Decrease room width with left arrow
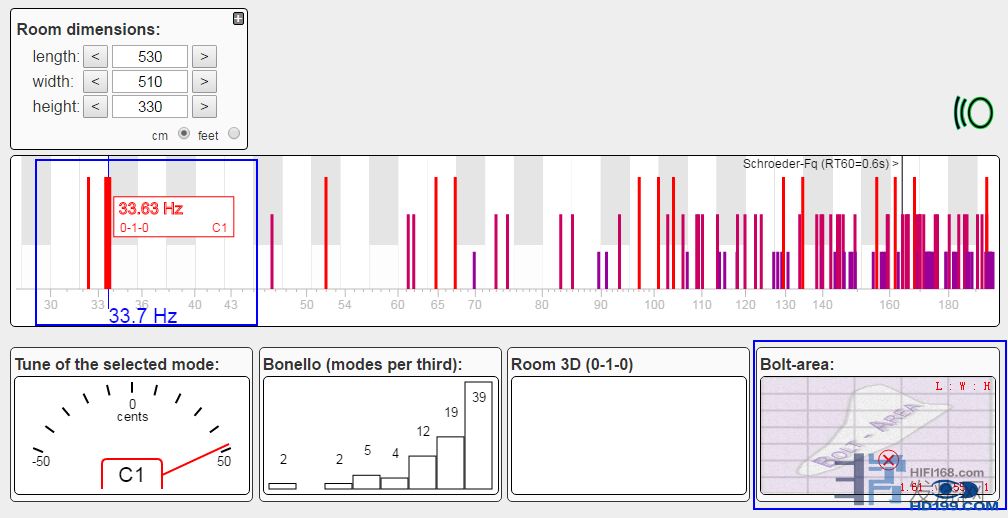Image resolution: width=1008 pixels, height=518 pixels. pos(95,82)
